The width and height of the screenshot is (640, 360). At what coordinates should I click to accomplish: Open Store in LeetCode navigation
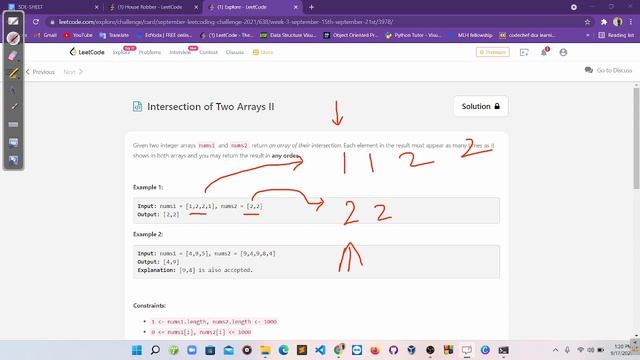click(263, 52)
